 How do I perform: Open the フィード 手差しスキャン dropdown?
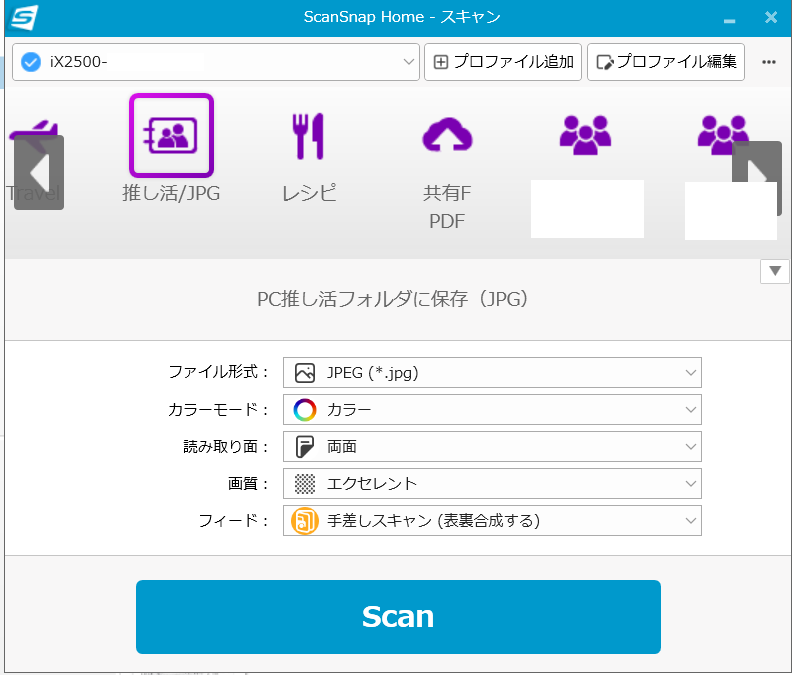click(492, 520)
